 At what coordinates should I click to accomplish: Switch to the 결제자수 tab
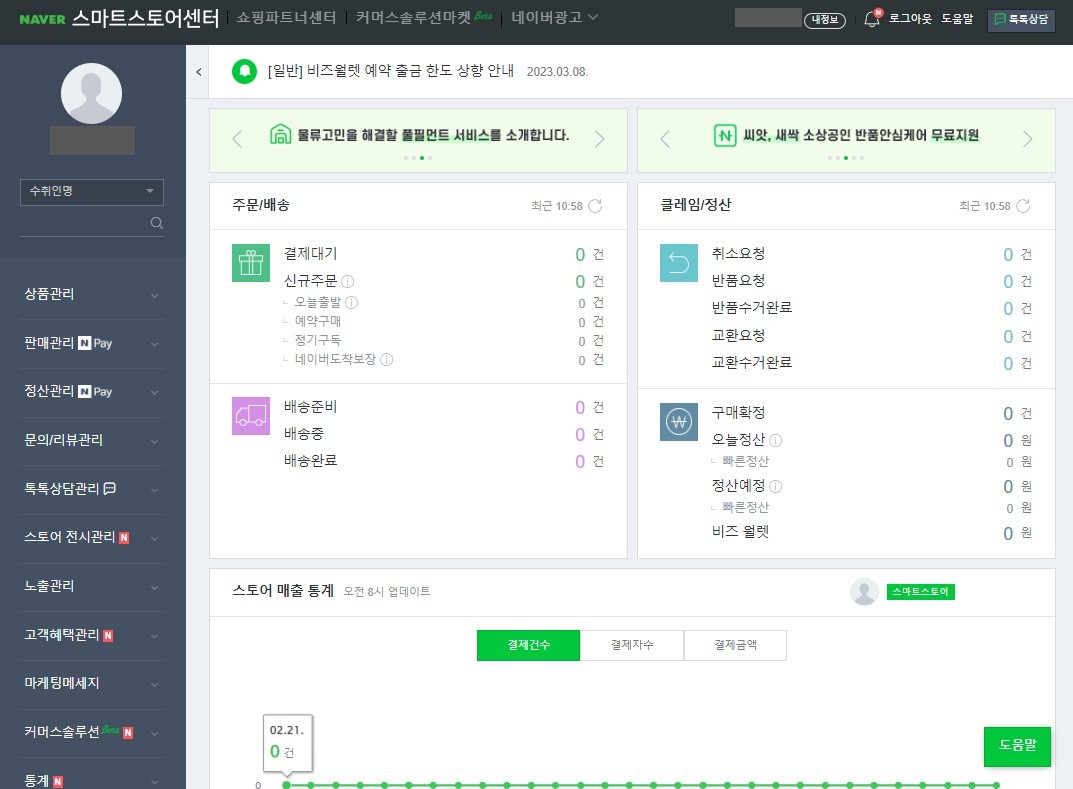631,645
